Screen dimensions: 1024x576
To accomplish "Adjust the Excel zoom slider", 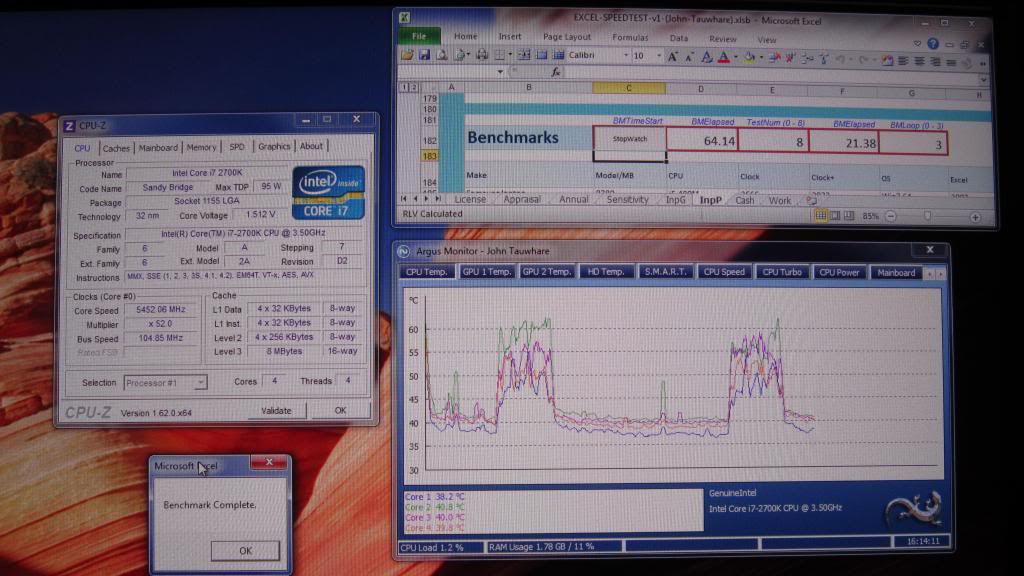I will click(927, 216).
